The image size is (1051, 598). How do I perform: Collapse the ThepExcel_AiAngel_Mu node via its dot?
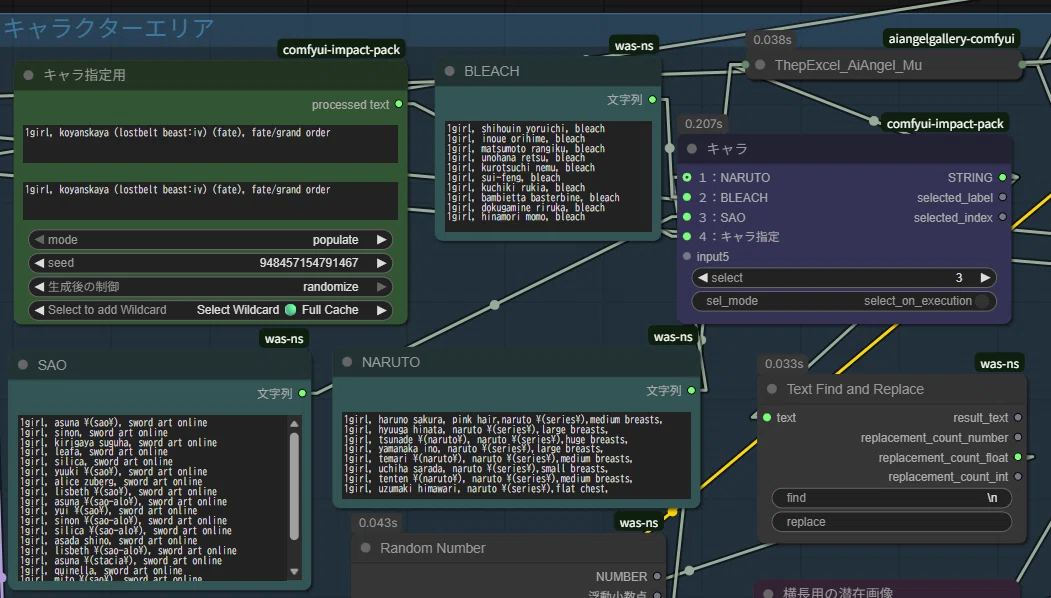point(760,65)
